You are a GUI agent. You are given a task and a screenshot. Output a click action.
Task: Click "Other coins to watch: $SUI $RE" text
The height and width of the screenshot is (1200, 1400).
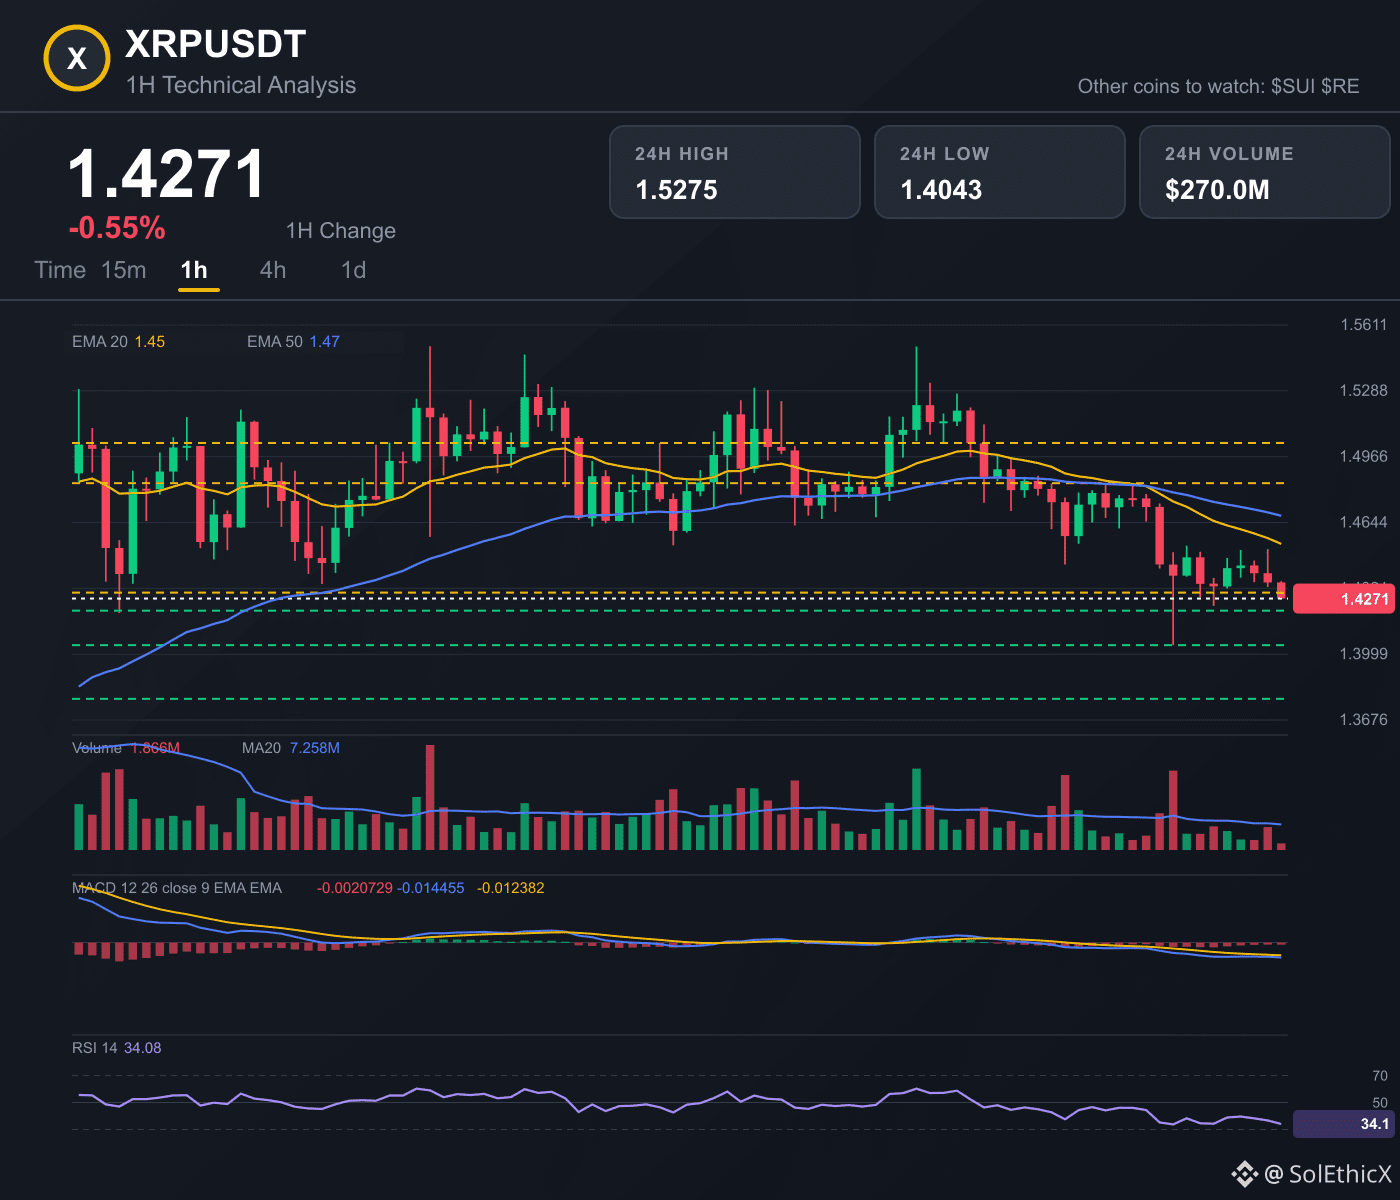pyautogui.click(x=1218, y=86)
